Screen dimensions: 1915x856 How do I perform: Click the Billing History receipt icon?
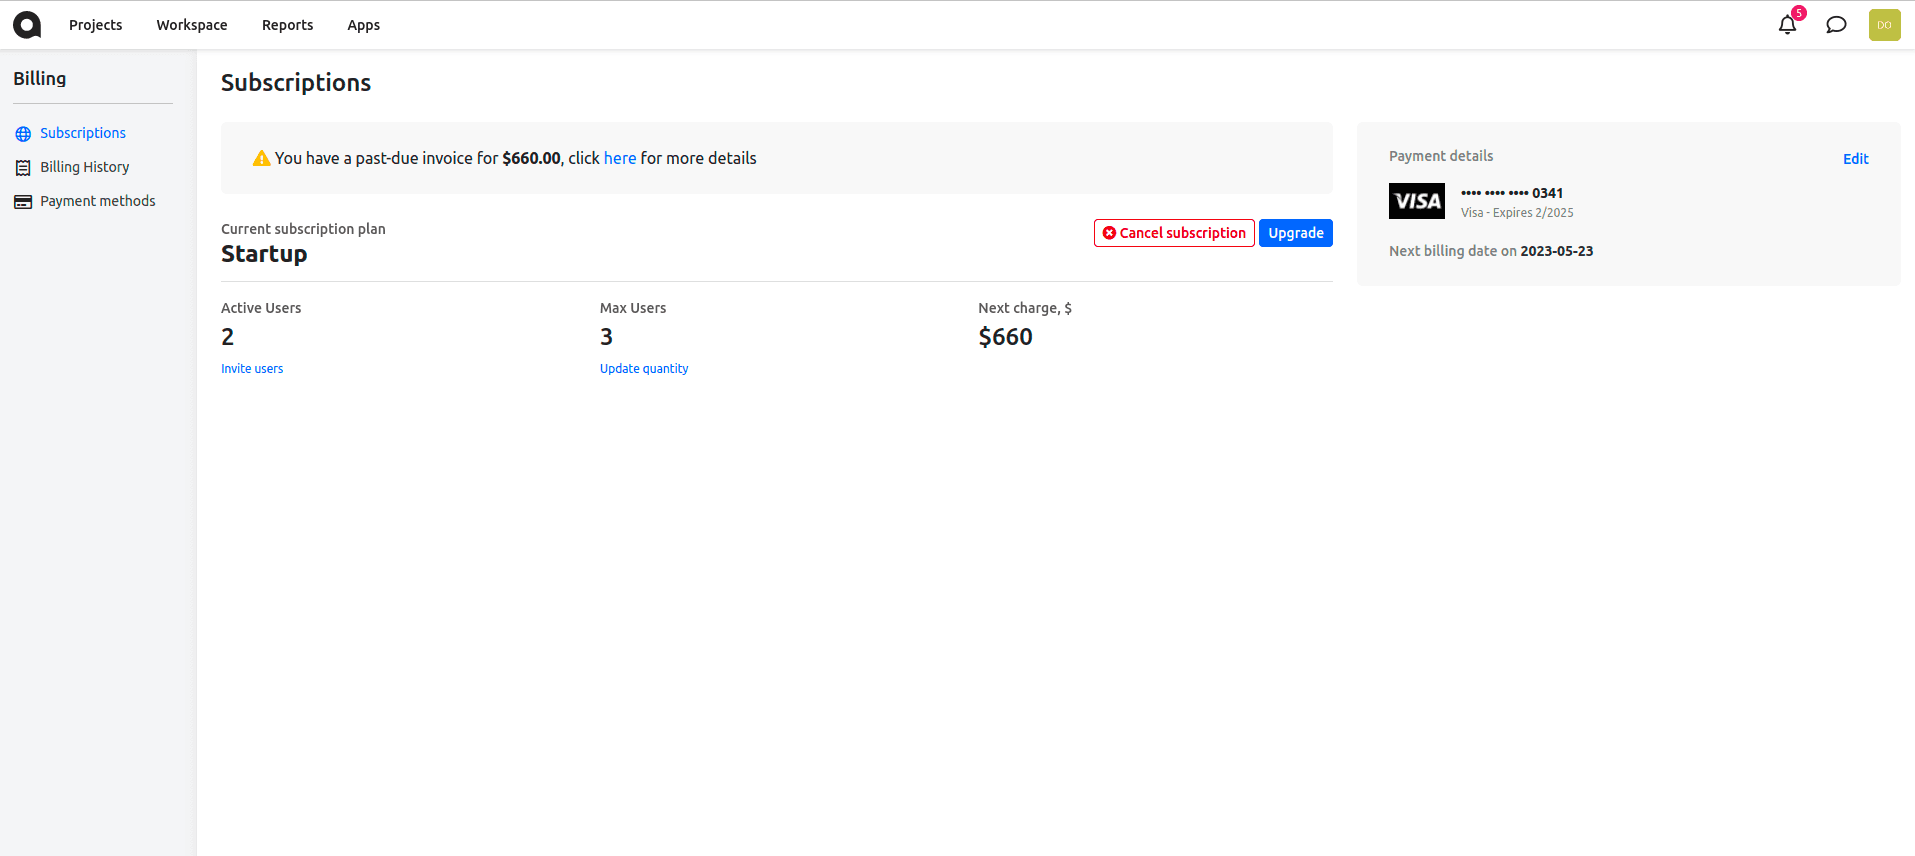coord(23,168)
